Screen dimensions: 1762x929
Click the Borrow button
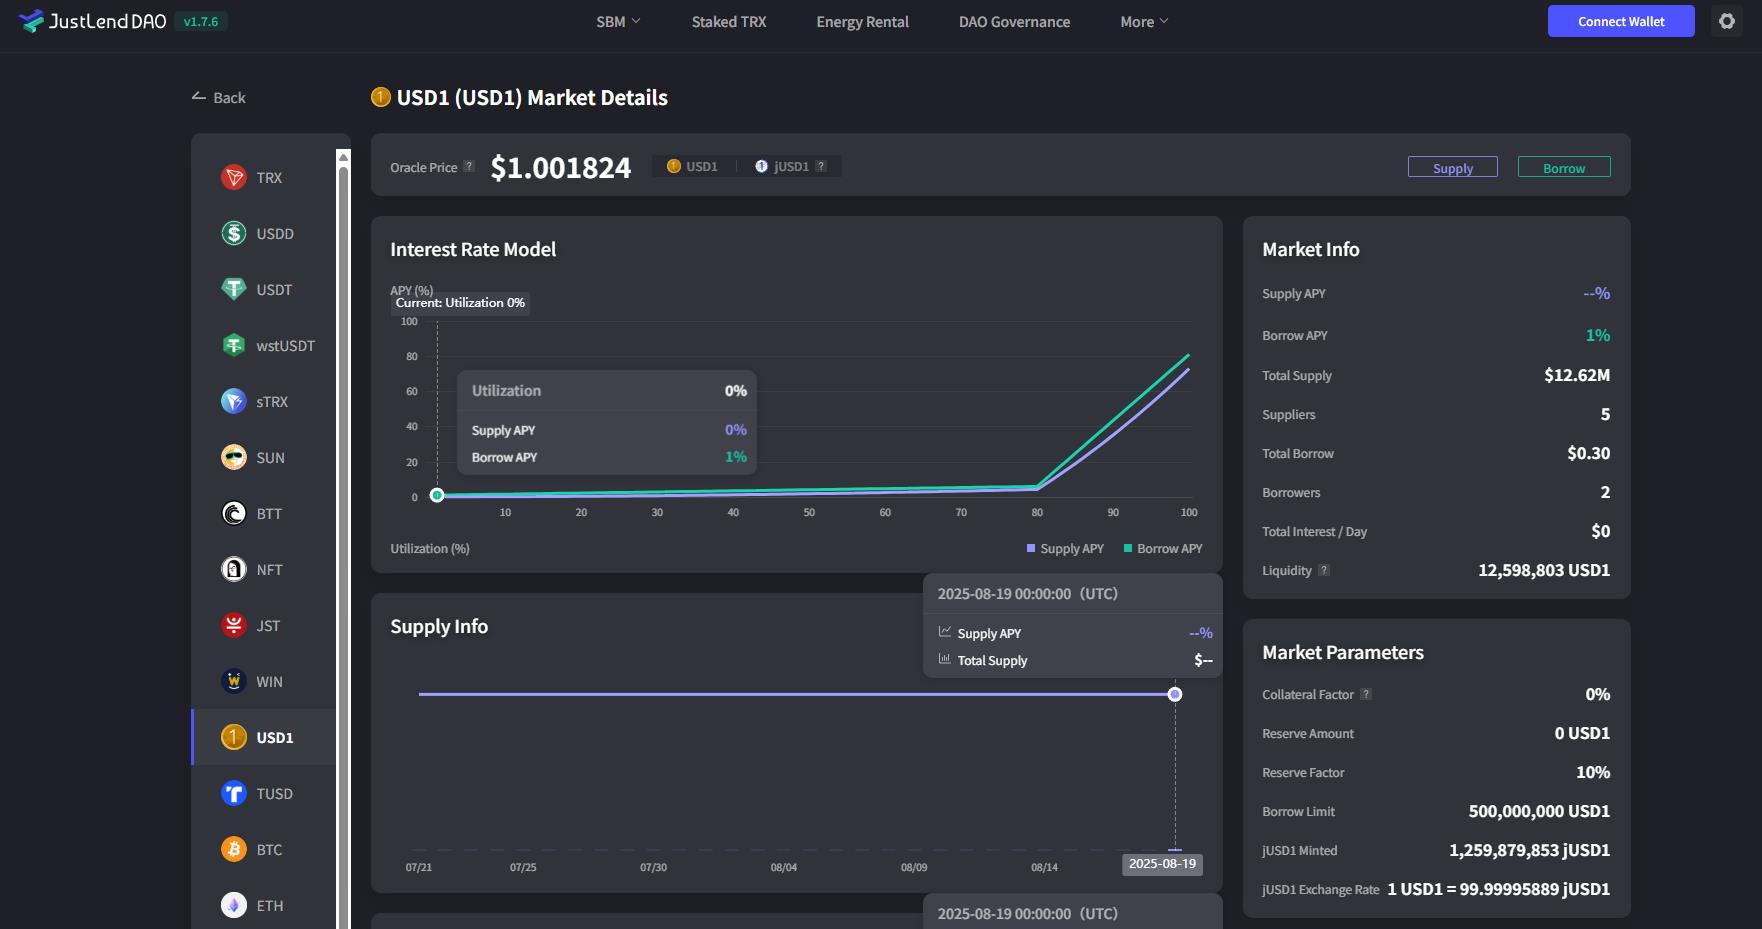point(1564,167)
